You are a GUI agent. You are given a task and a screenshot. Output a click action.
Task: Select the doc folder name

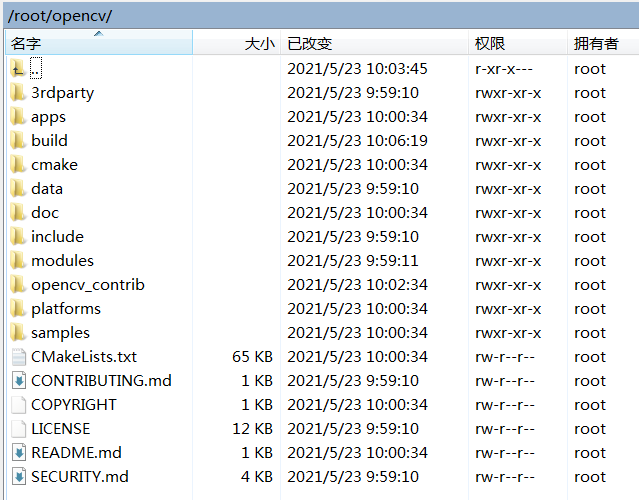45,213
